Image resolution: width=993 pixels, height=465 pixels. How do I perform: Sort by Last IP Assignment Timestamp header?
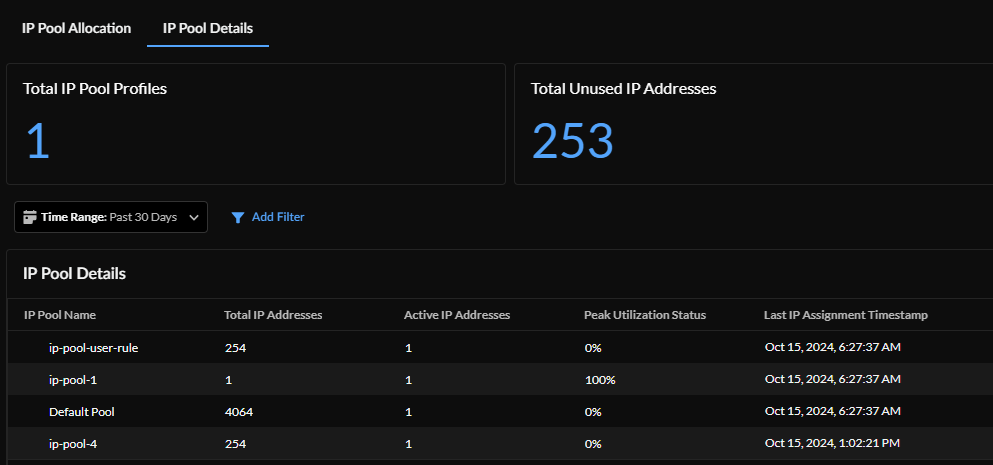845,315
